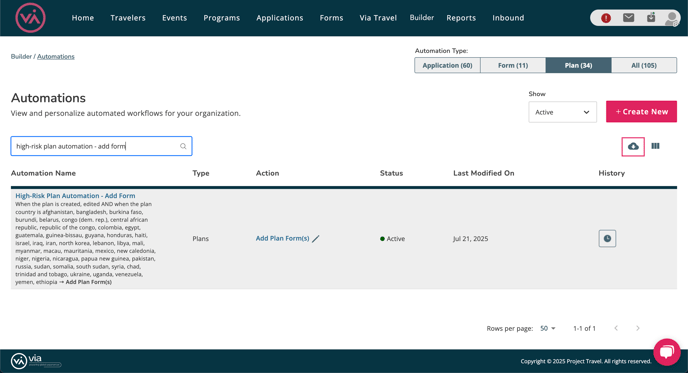Open the Reports menu
688x373 pixels.
[461, 18]
